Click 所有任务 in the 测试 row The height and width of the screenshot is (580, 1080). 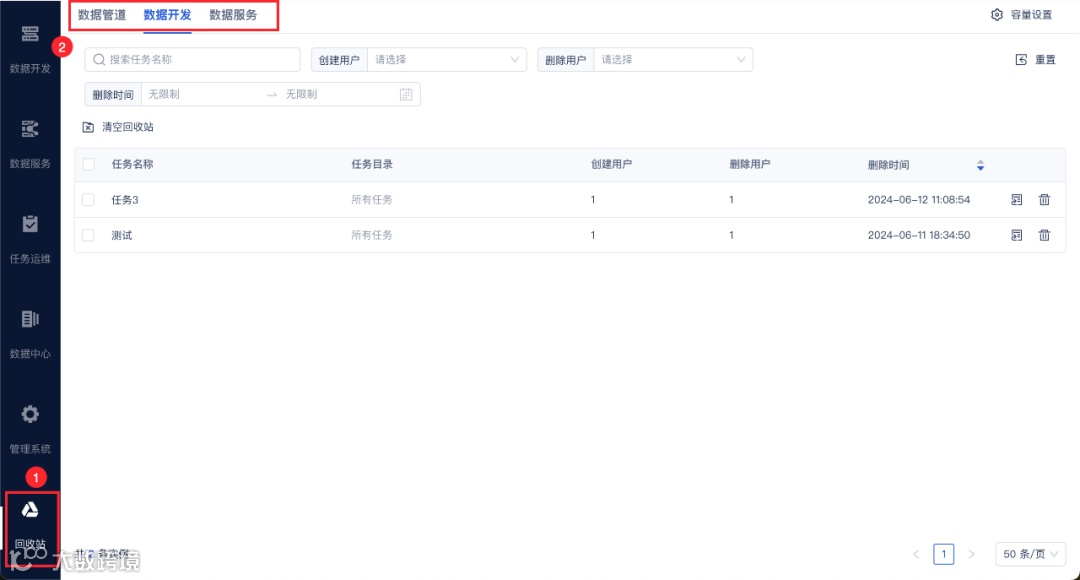pos(372,235)
